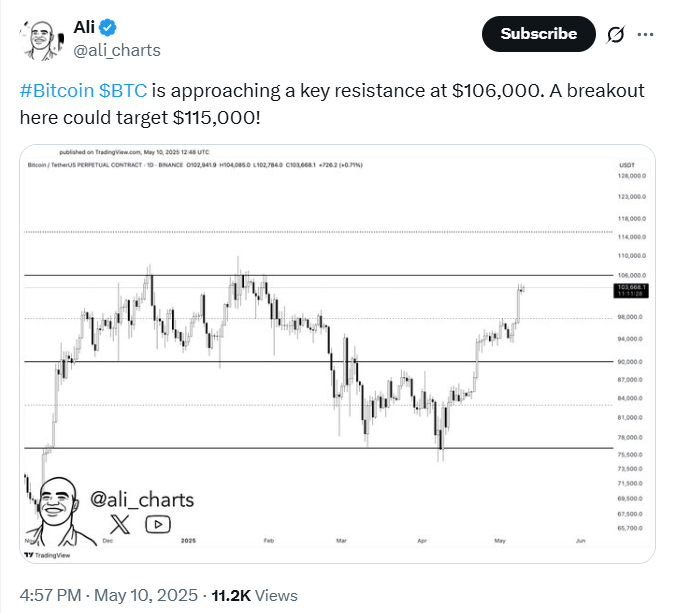Click the 'published on TradingView.com' caption
Screen dimensions: 673x613
pyautogui.click(x=134, y=152)
